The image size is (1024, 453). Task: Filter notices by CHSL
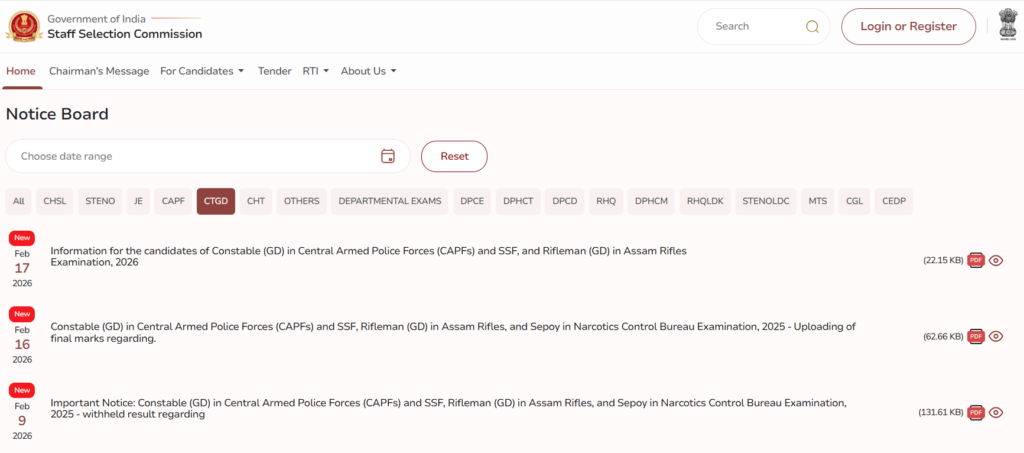coord(55,202)
